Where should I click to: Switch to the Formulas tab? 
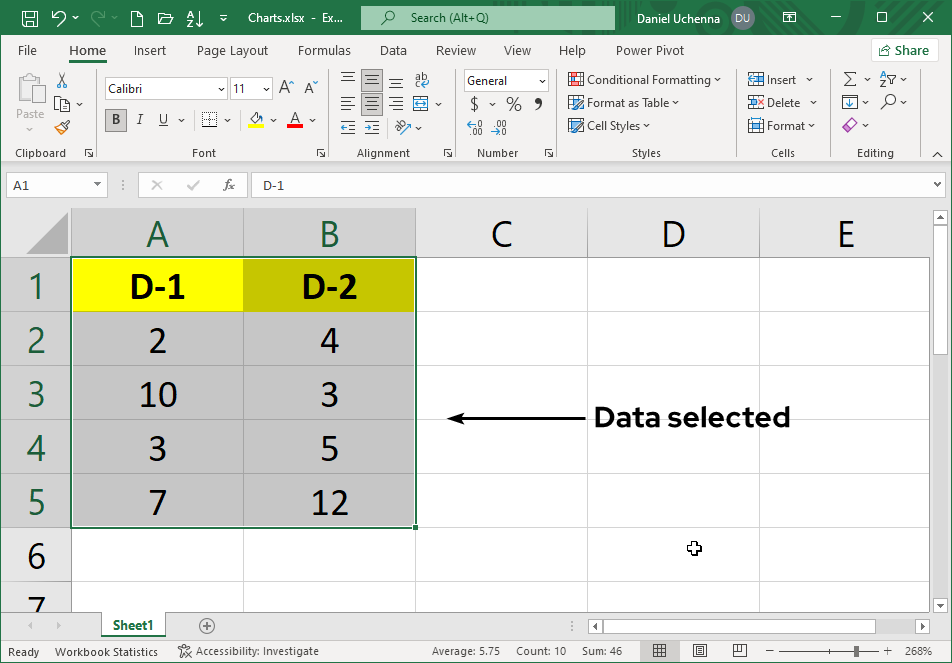pyautogui.click(x=324, y=50)
